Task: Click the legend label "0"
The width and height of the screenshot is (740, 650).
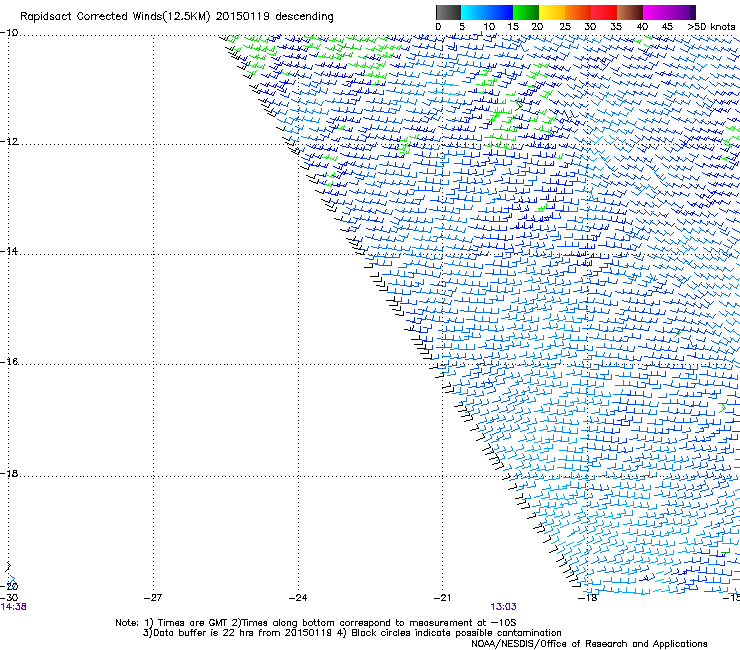Action: pyautogui.click(x=438, y=27)
